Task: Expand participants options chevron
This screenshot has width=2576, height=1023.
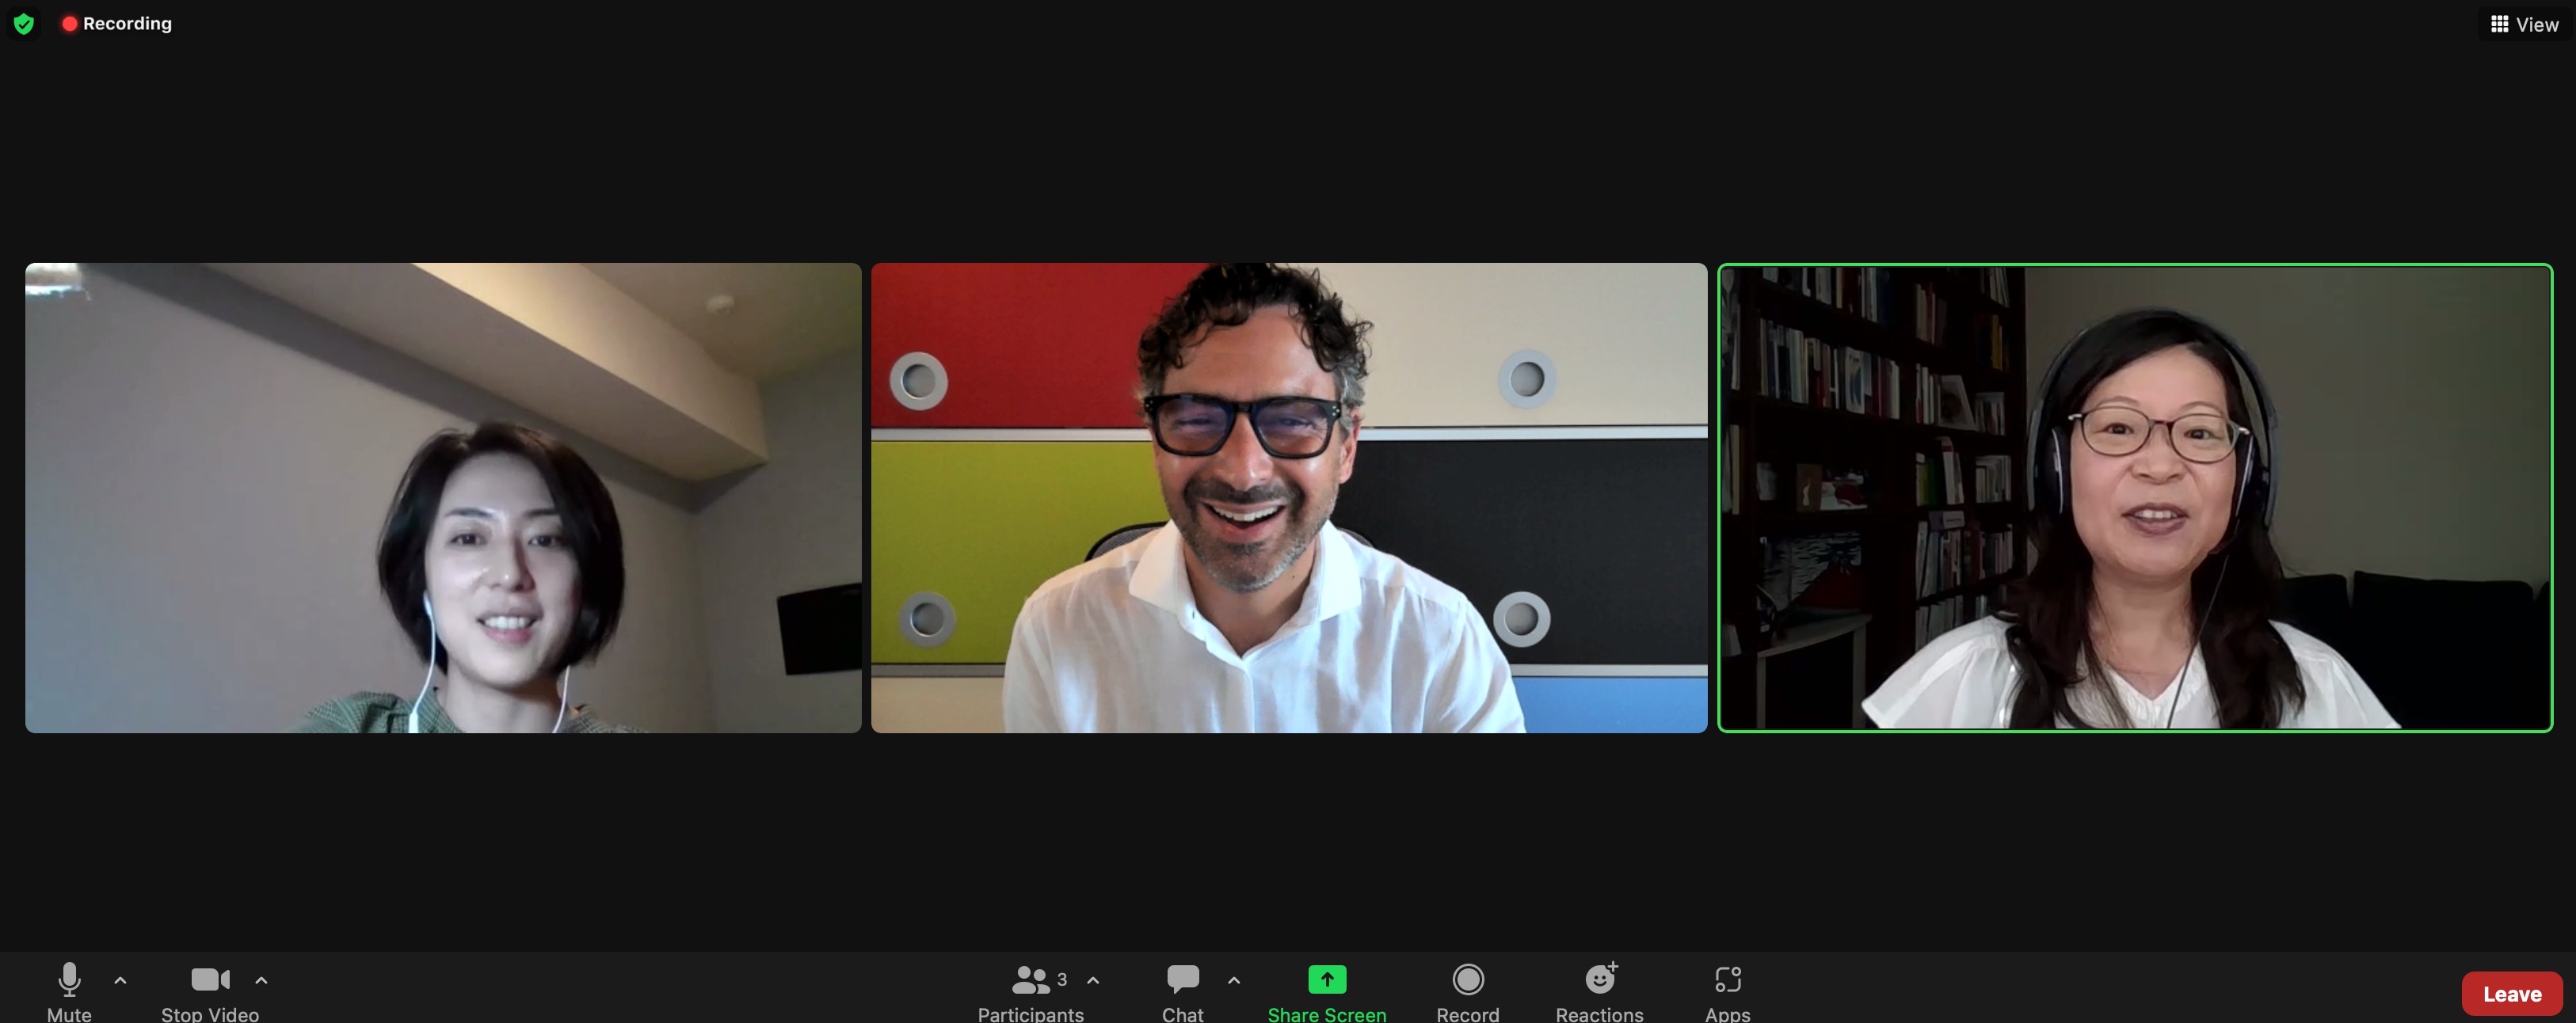Action: point(1093,981)
